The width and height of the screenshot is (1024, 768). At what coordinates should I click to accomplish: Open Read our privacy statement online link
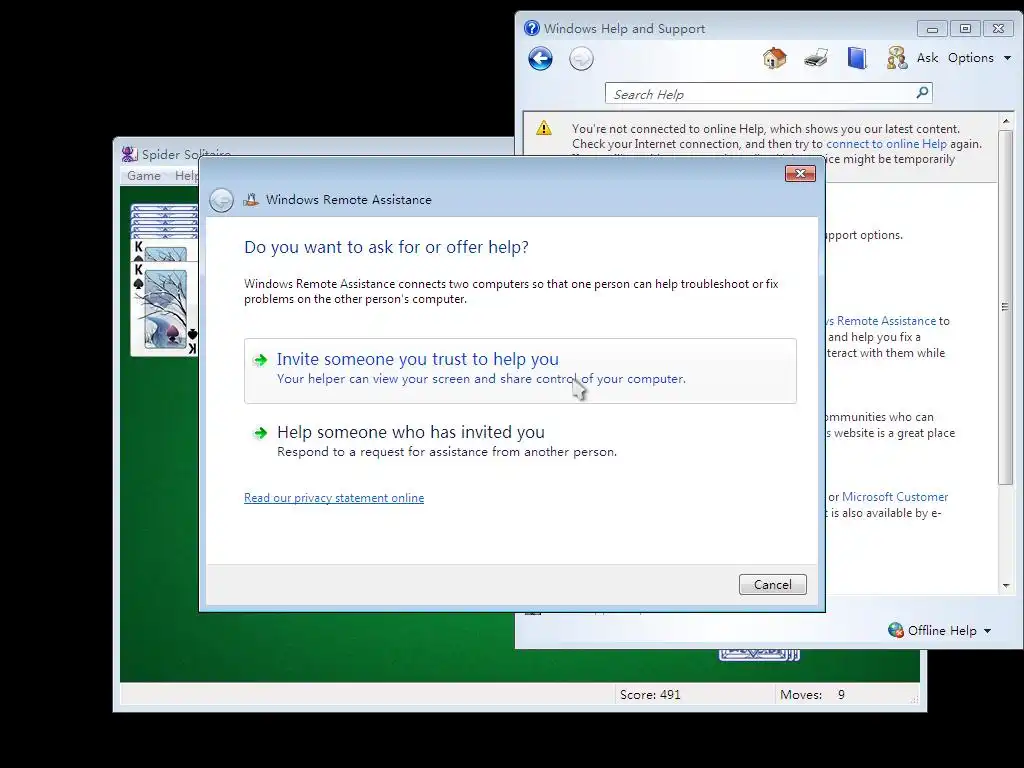coord(334,498)
